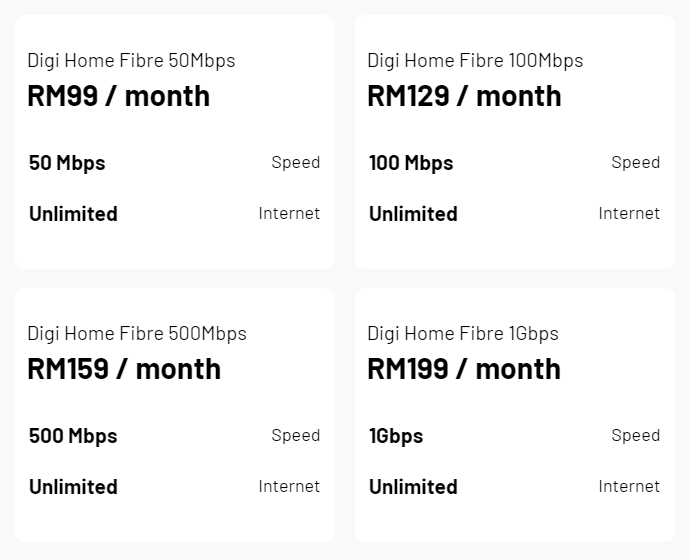The width and height of the screenshot is (690, 560).
Task: Select the RM99 / month price
Action: coord(118,96)
